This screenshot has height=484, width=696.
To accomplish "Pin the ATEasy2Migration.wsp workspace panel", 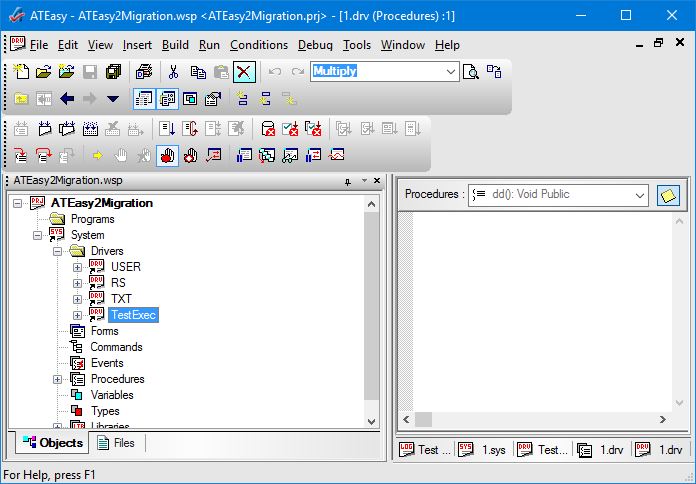I will click(348, 181).
